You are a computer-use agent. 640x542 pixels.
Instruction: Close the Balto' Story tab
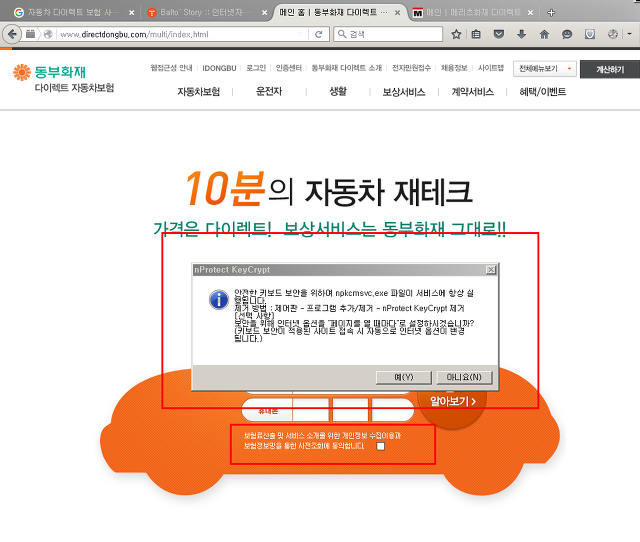pyautogui.click(x=264, y=13)
